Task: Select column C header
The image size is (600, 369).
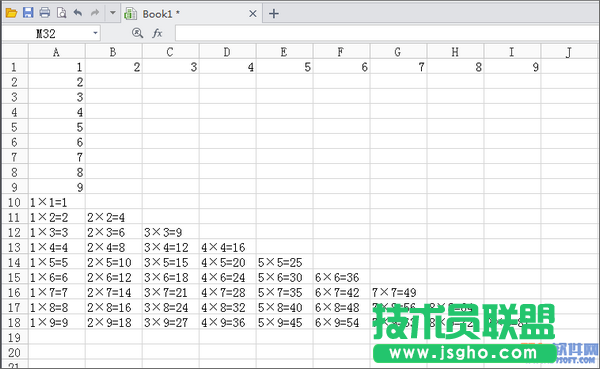Action: 171,52
